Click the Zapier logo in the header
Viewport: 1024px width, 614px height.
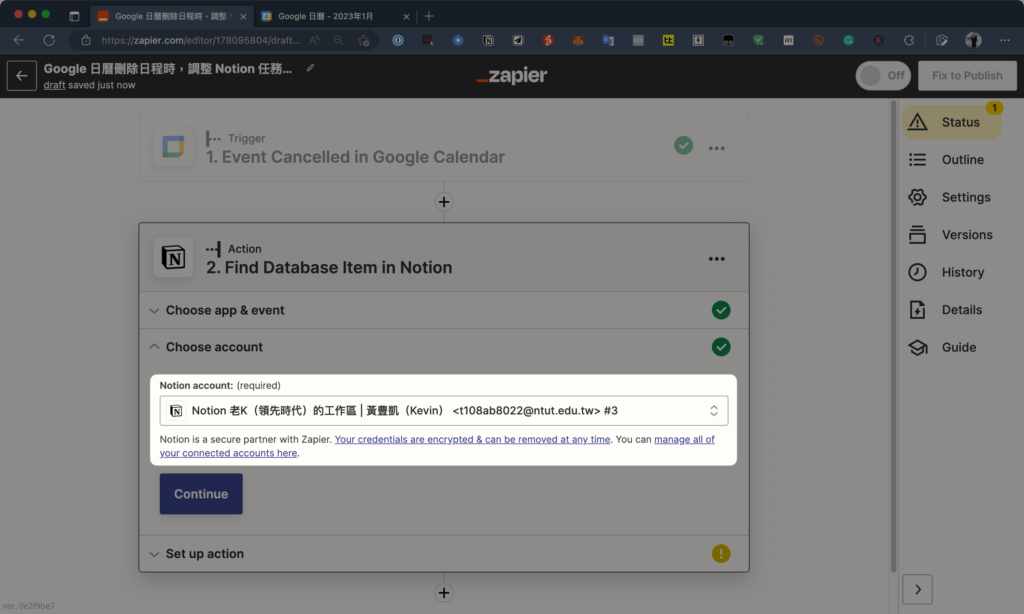click(x=511, y=76)
